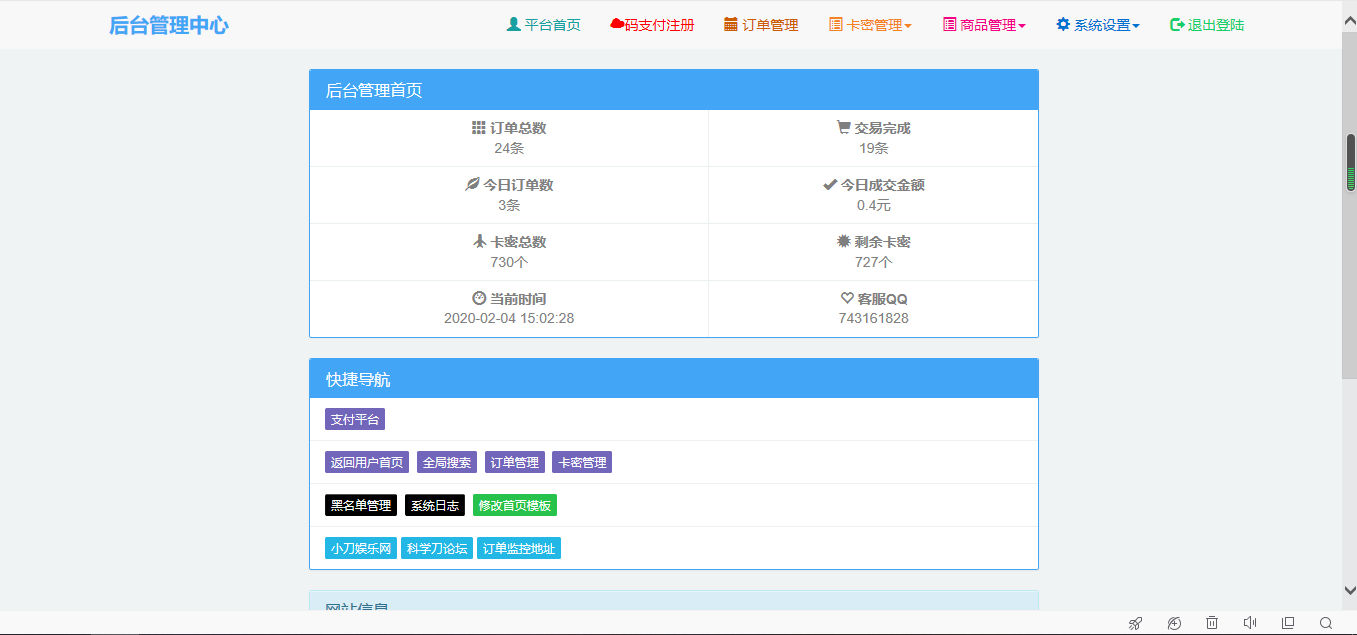Viewport: 1357px width, 635px height.
Task: Click the checkmark icon next to 今日成交金额
Action: (829, 184)
